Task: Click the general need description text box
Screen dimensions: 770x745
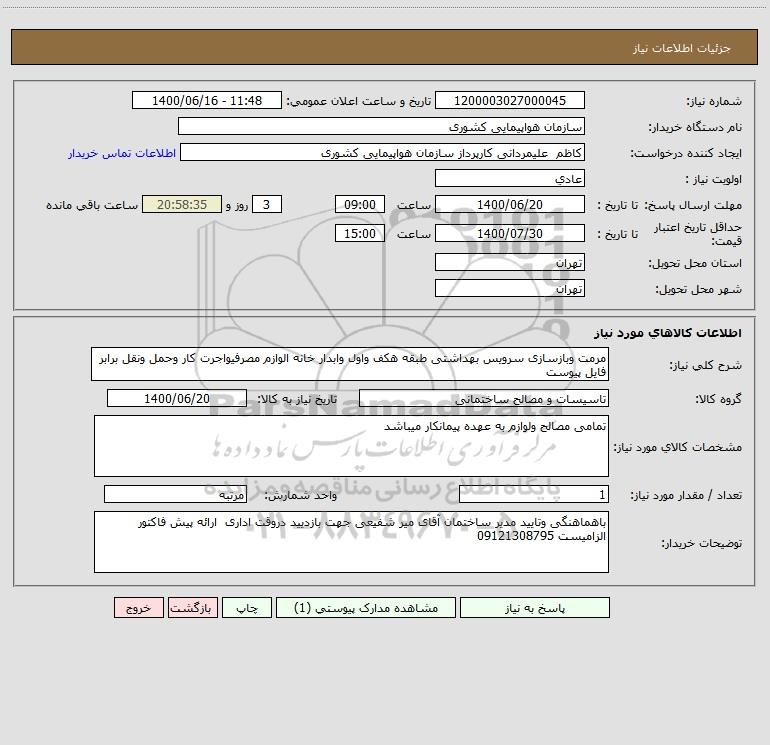Action: point(350,364)
